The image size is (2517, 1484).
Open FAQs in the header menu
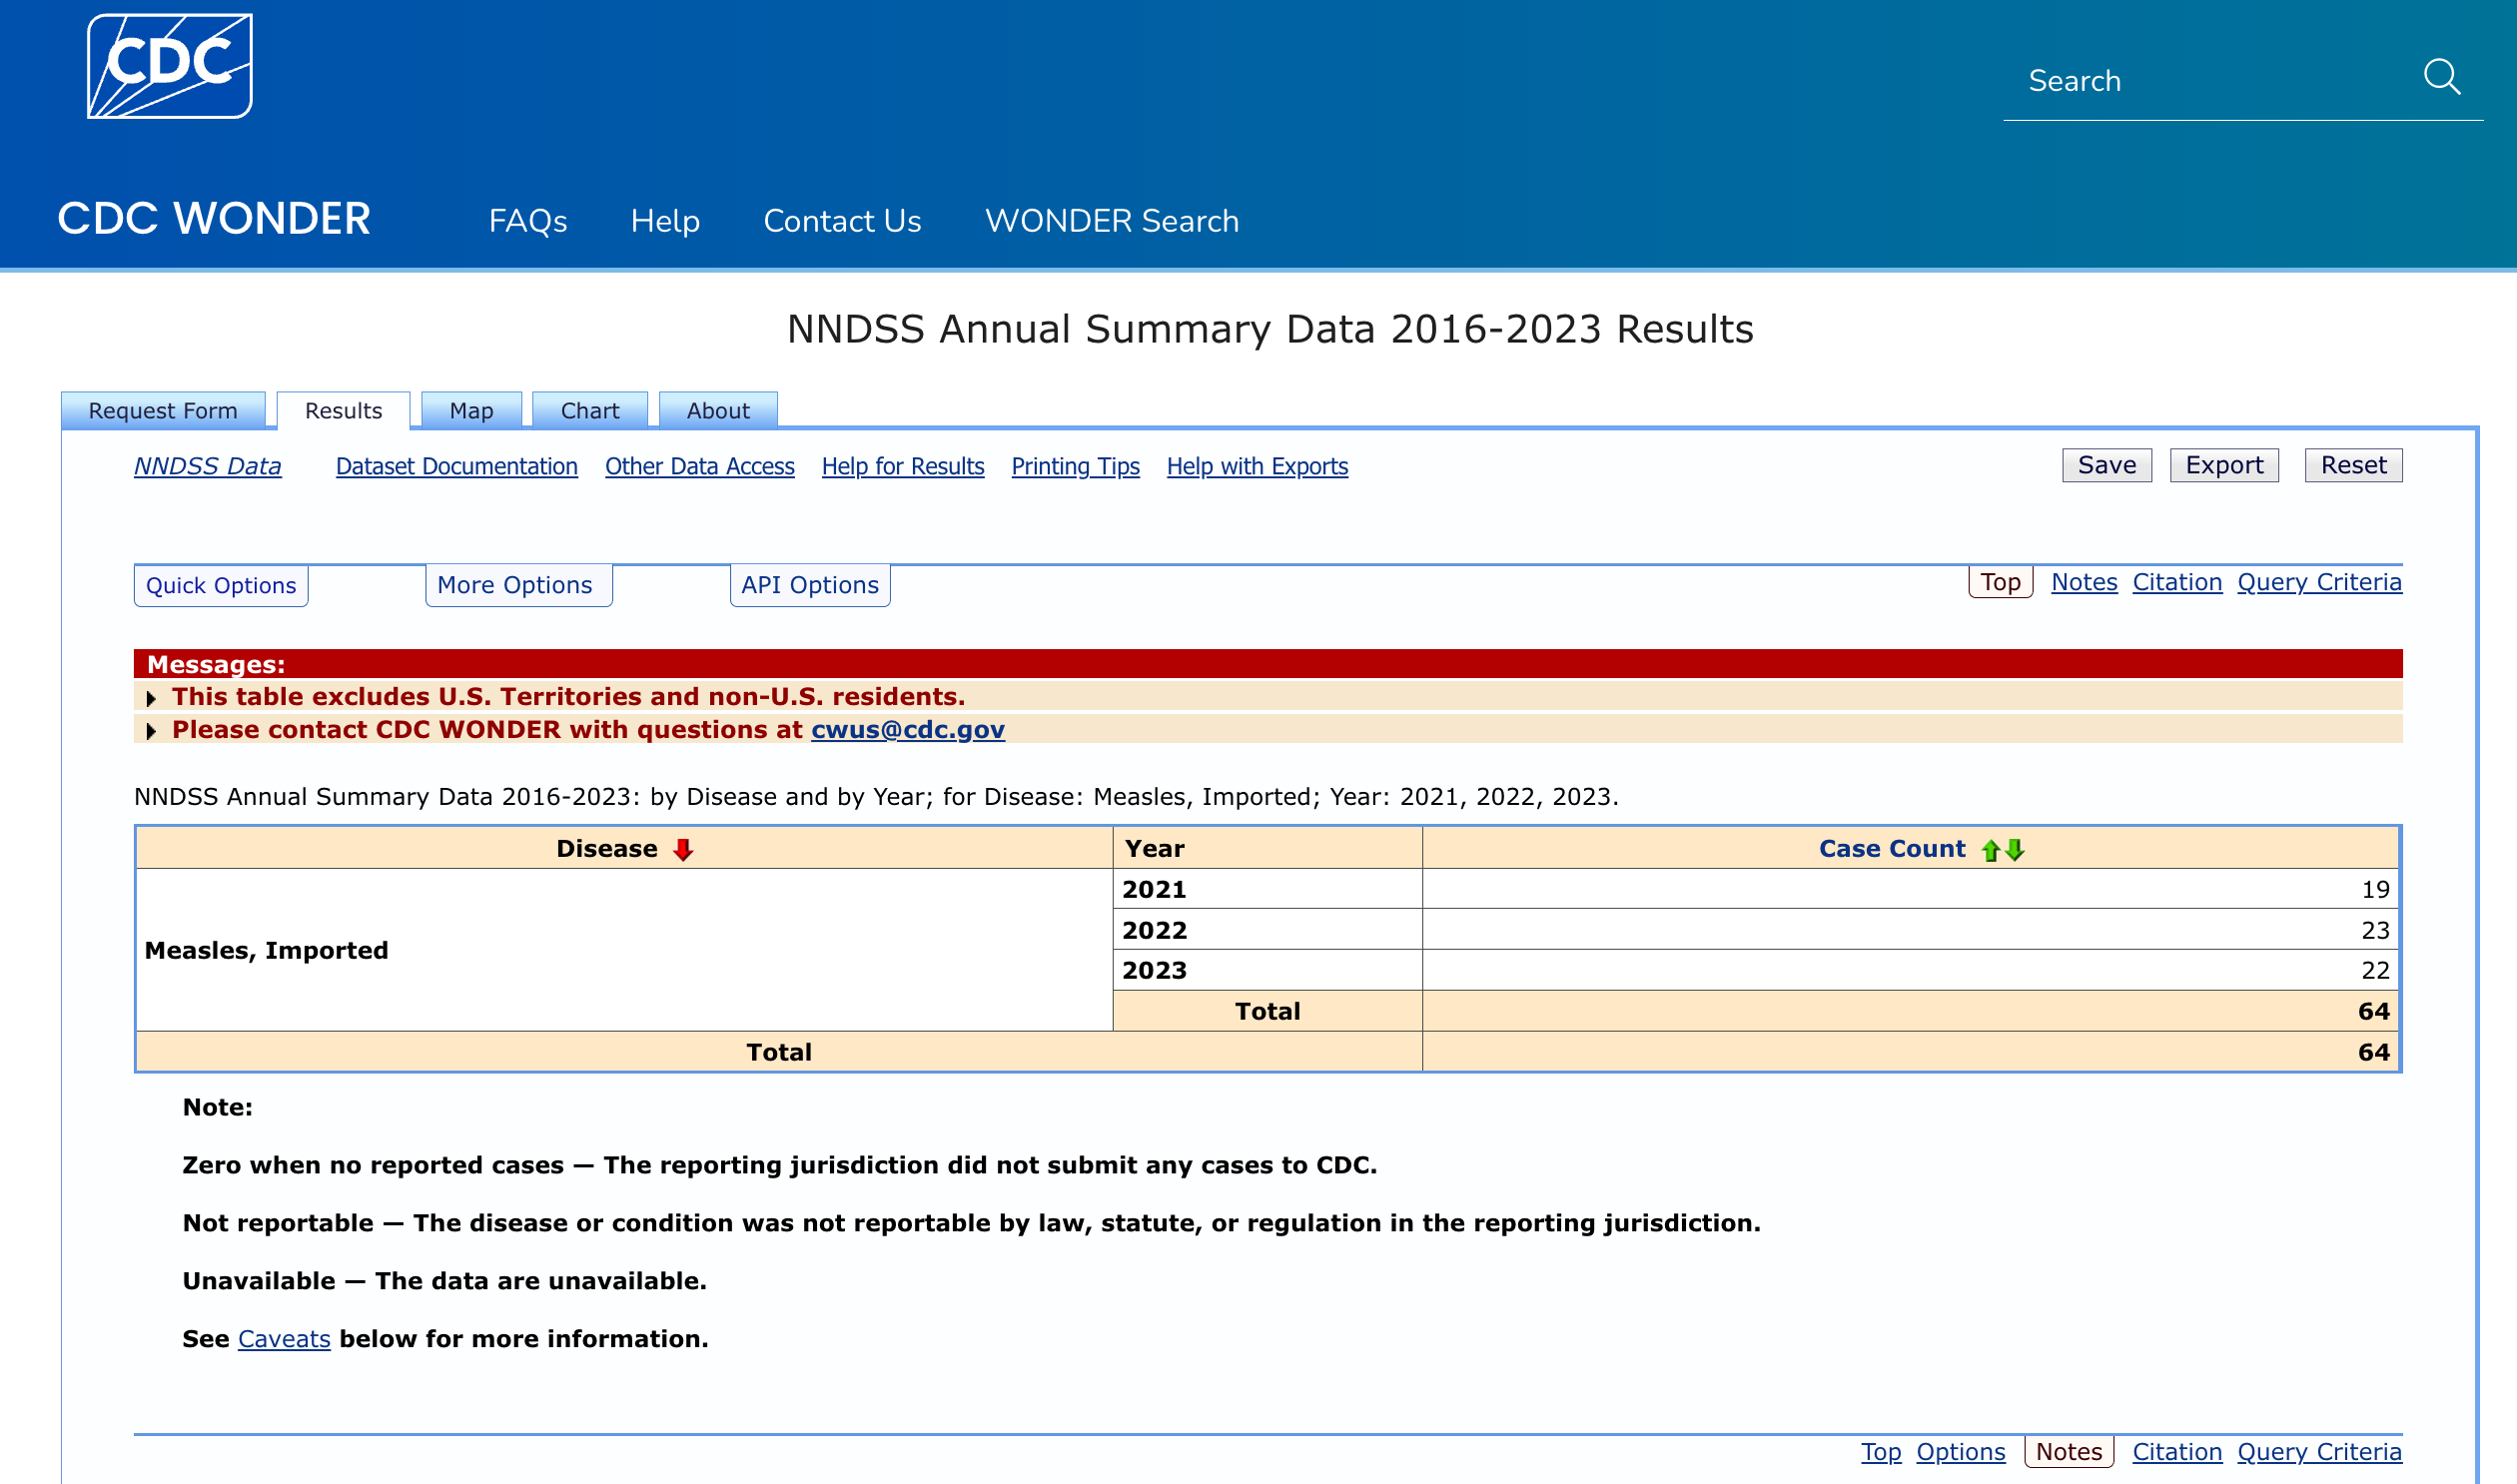528,221
